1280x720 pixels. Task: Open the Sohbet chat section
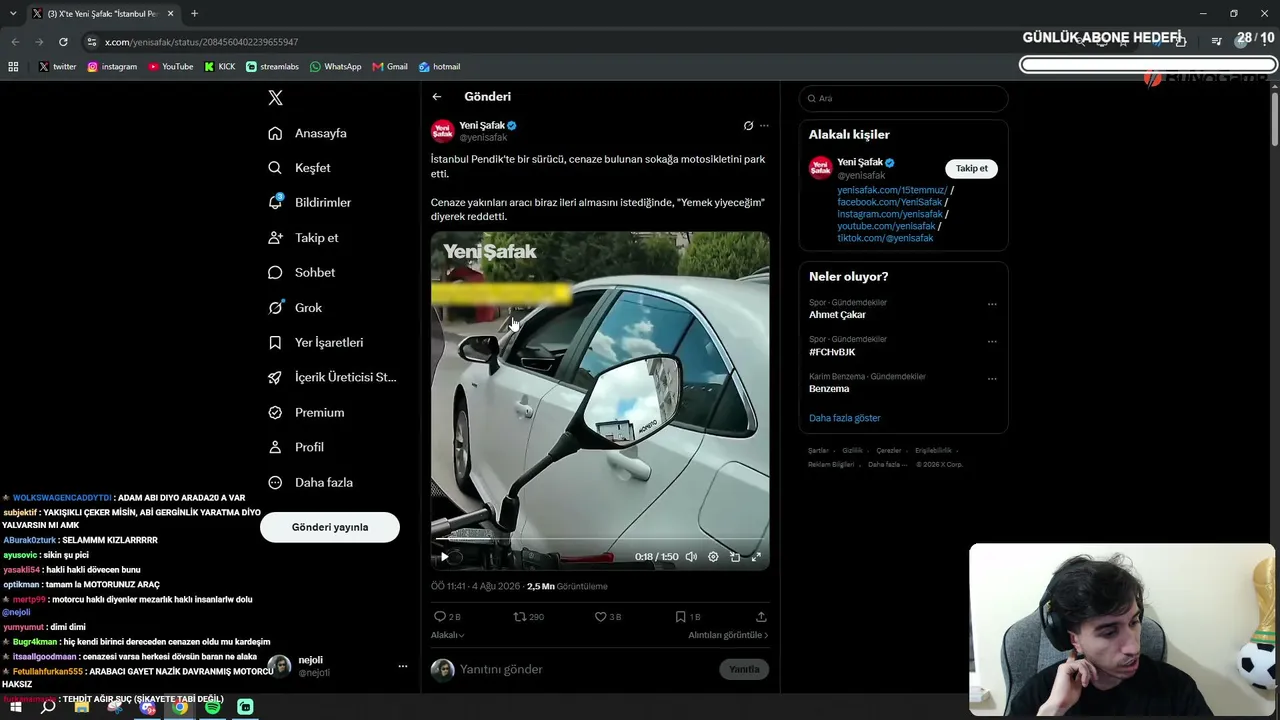pos(301,272)
